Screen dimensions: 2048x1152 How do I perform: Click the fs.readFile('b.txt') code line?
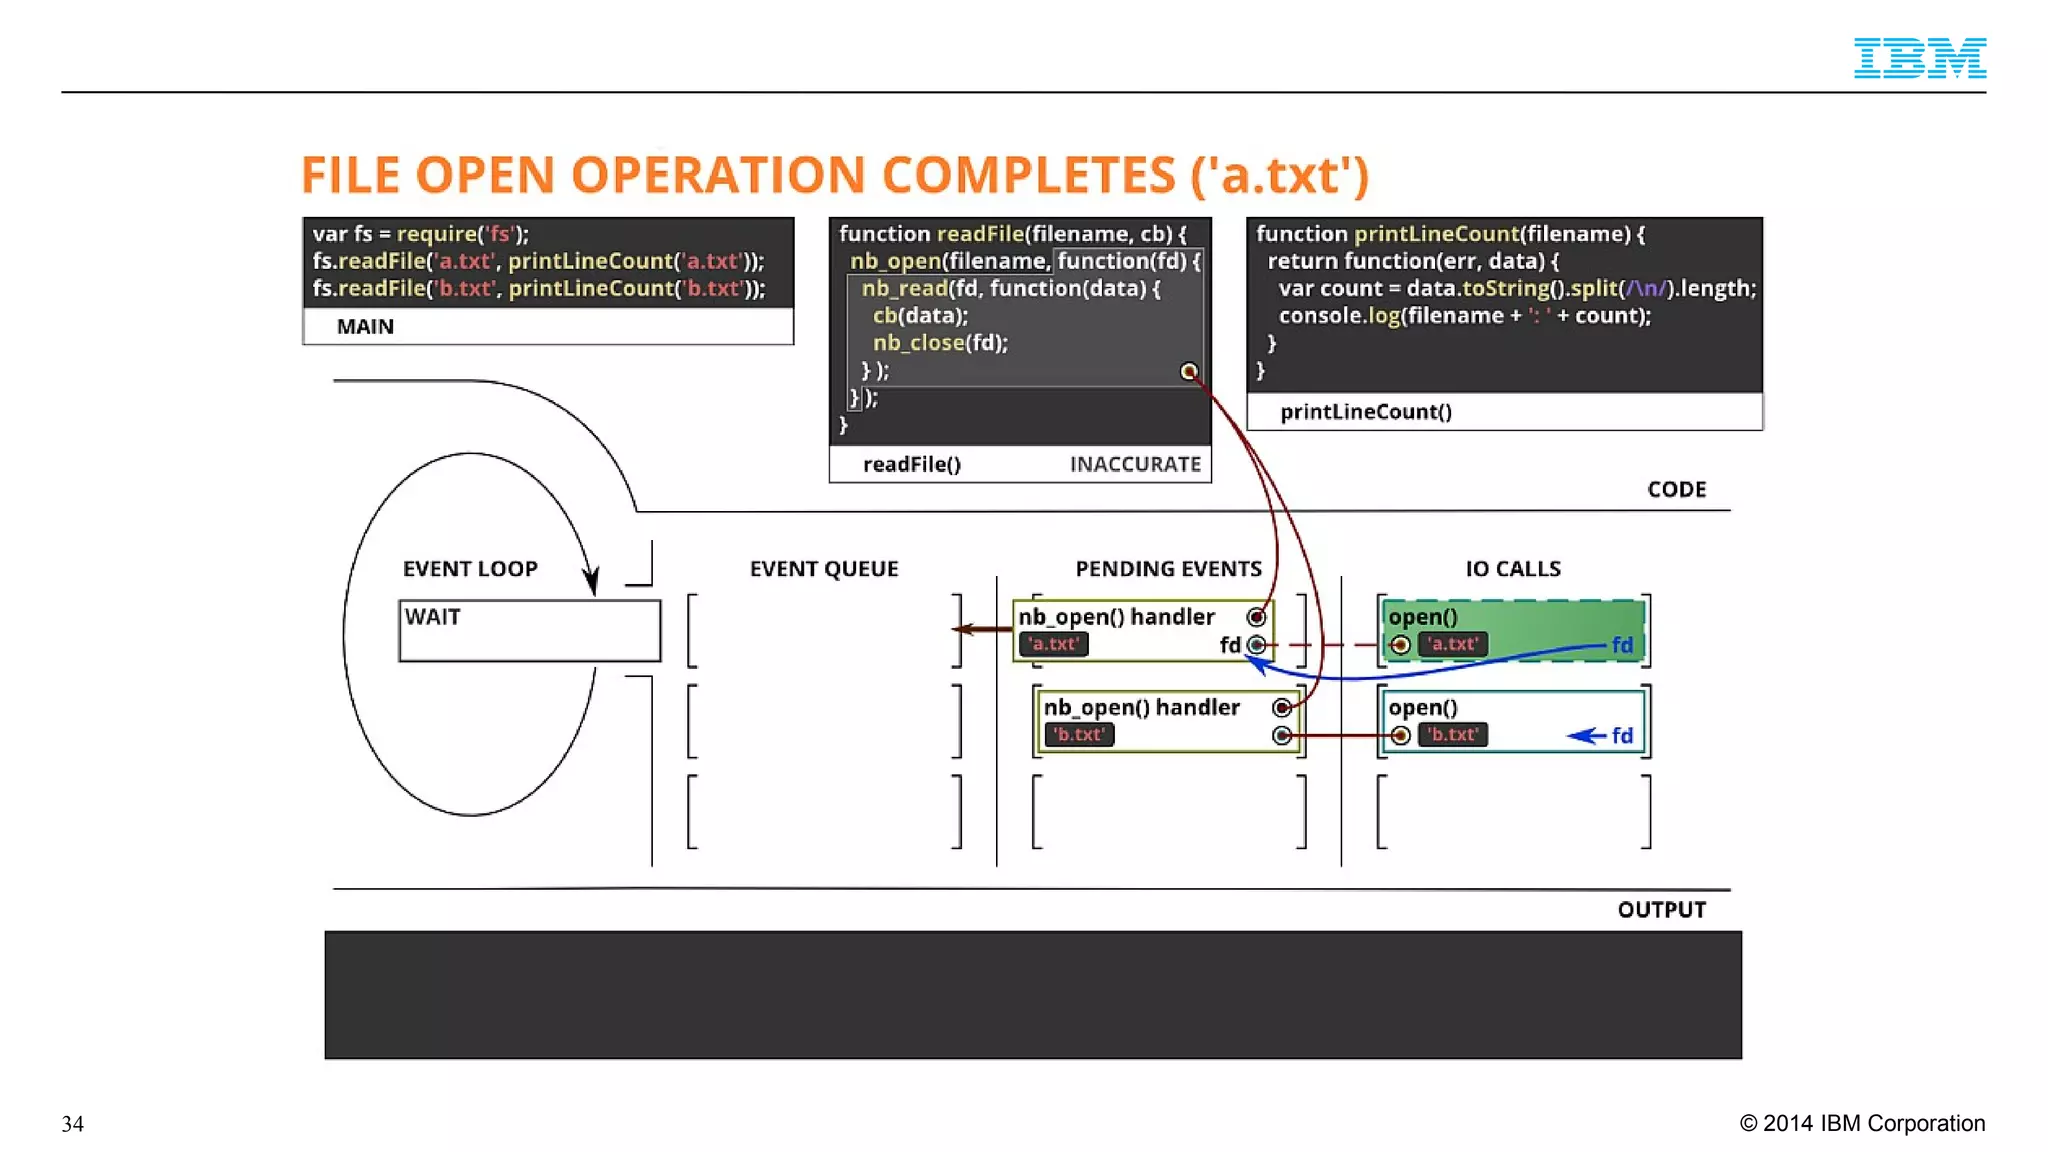click(538, 288)
